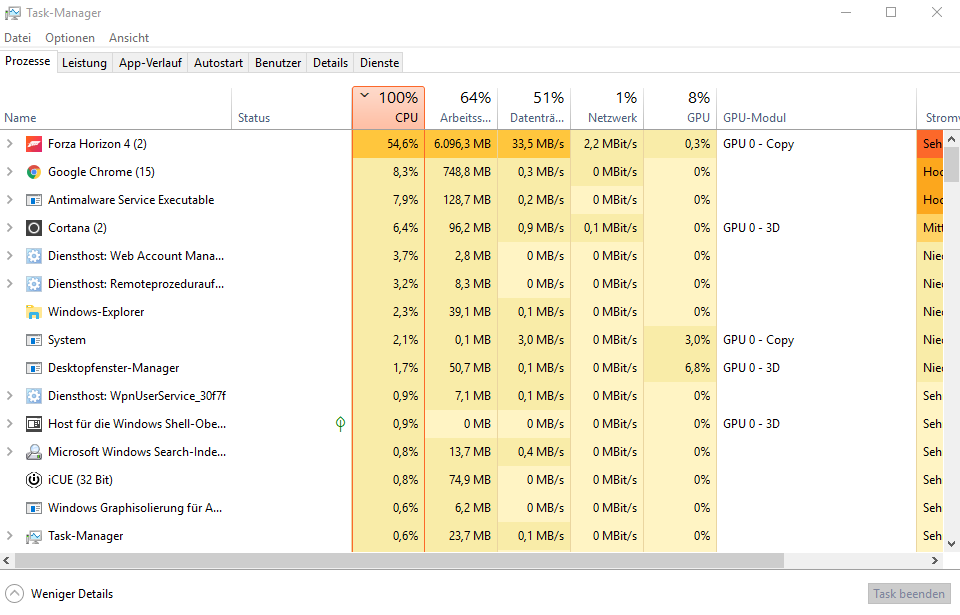Expand the Host für die Windows Shell group
This screenshot has height=615, width=960.
point(9,423)
